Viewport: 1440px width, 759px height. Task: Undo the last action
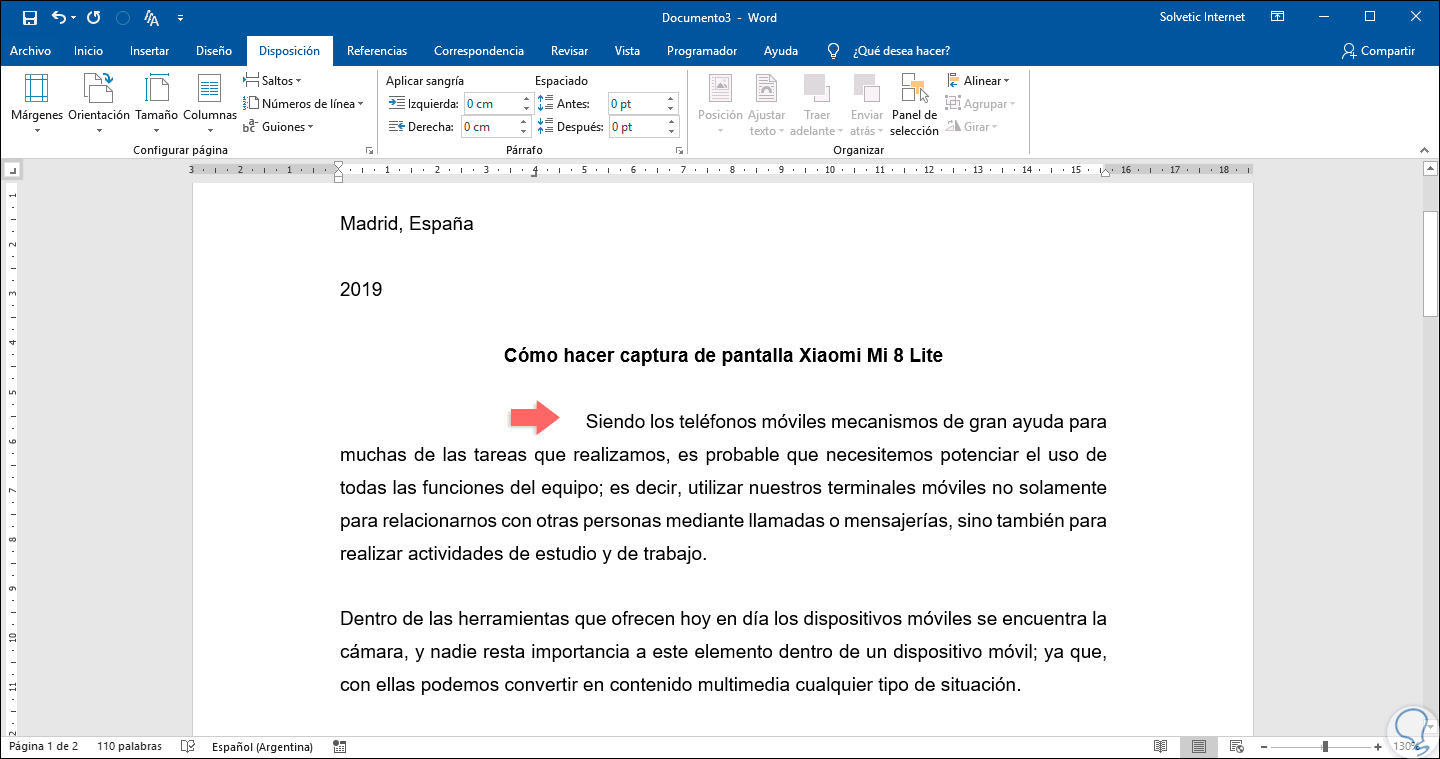[58, 18]
